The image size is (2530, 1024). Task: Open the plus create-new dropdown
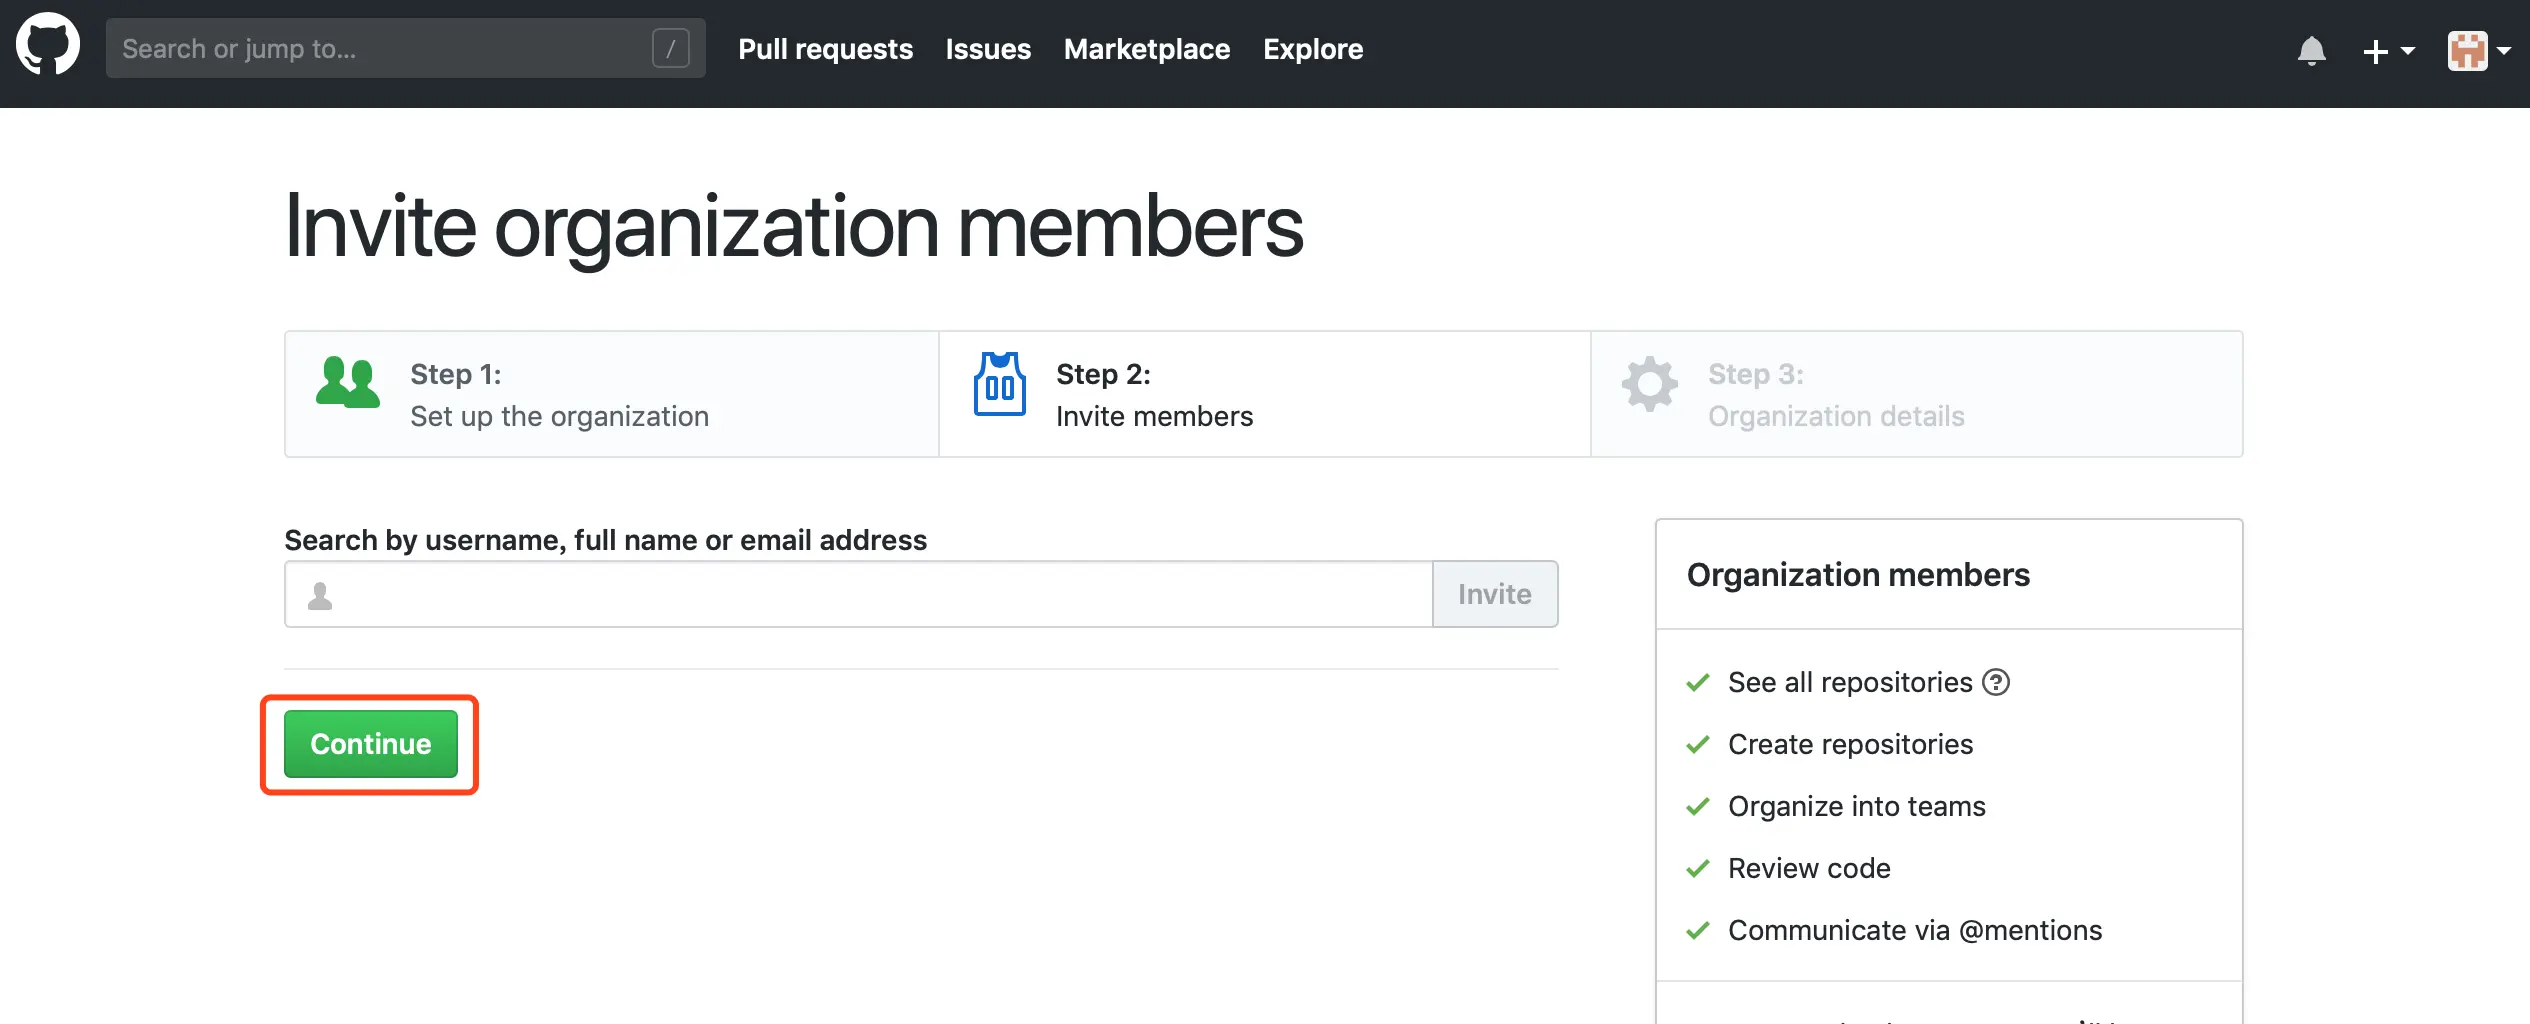[2387, 51]
